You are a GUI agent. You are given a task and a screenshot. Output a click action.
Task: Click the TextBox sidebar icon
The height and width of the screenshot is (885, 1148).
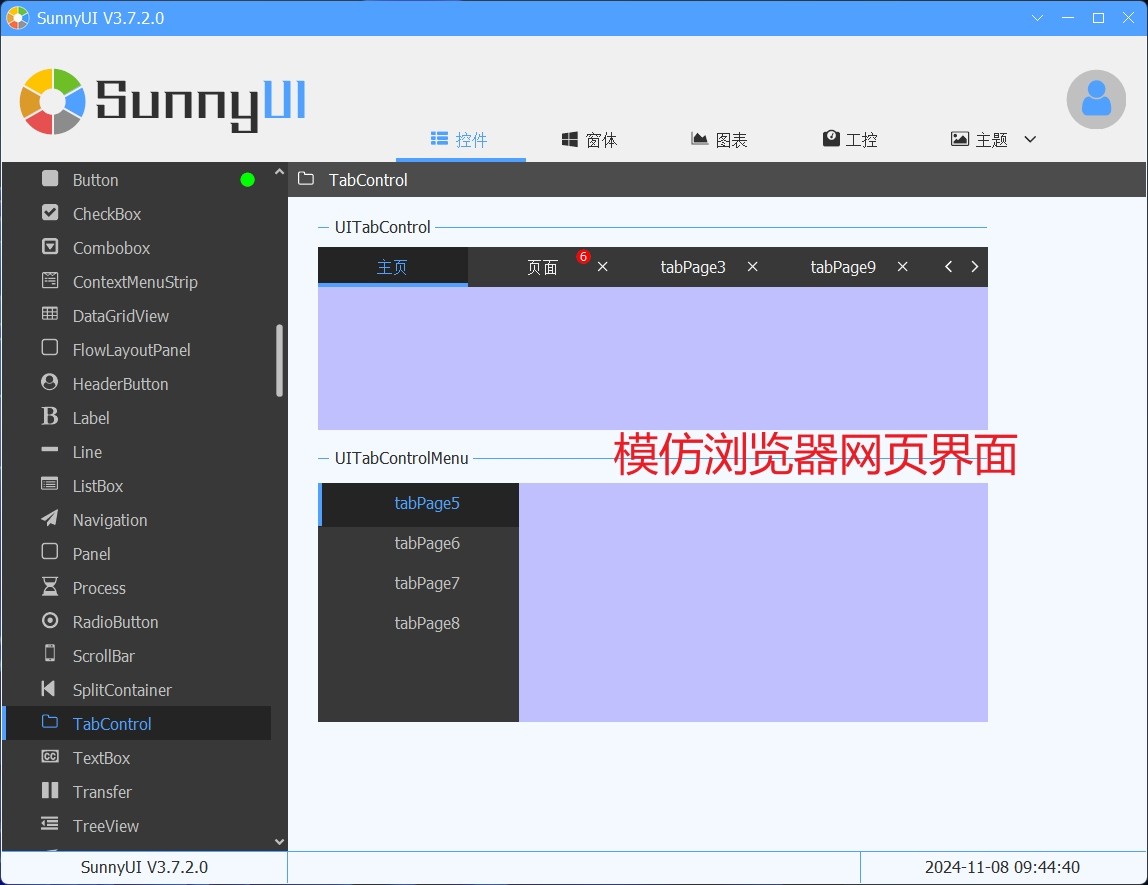(x=50, y=757)
